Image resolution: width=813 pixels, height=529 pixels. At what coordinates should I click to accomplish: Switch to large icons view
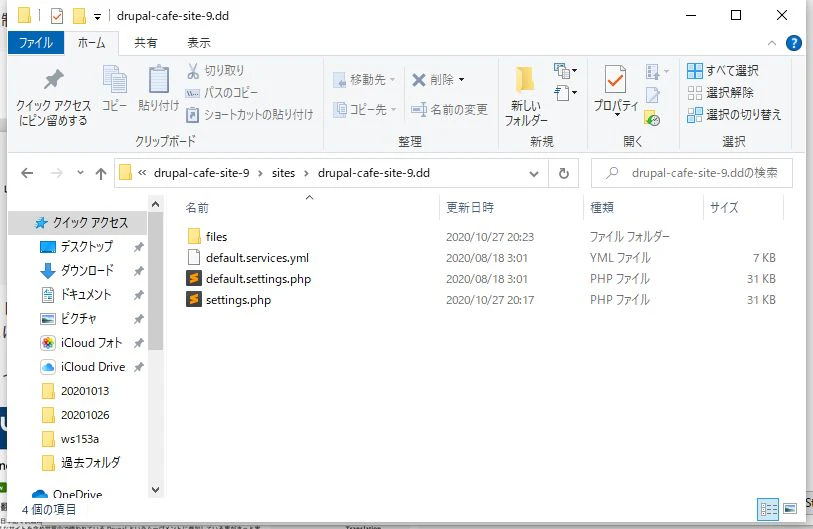click(790, 509)
